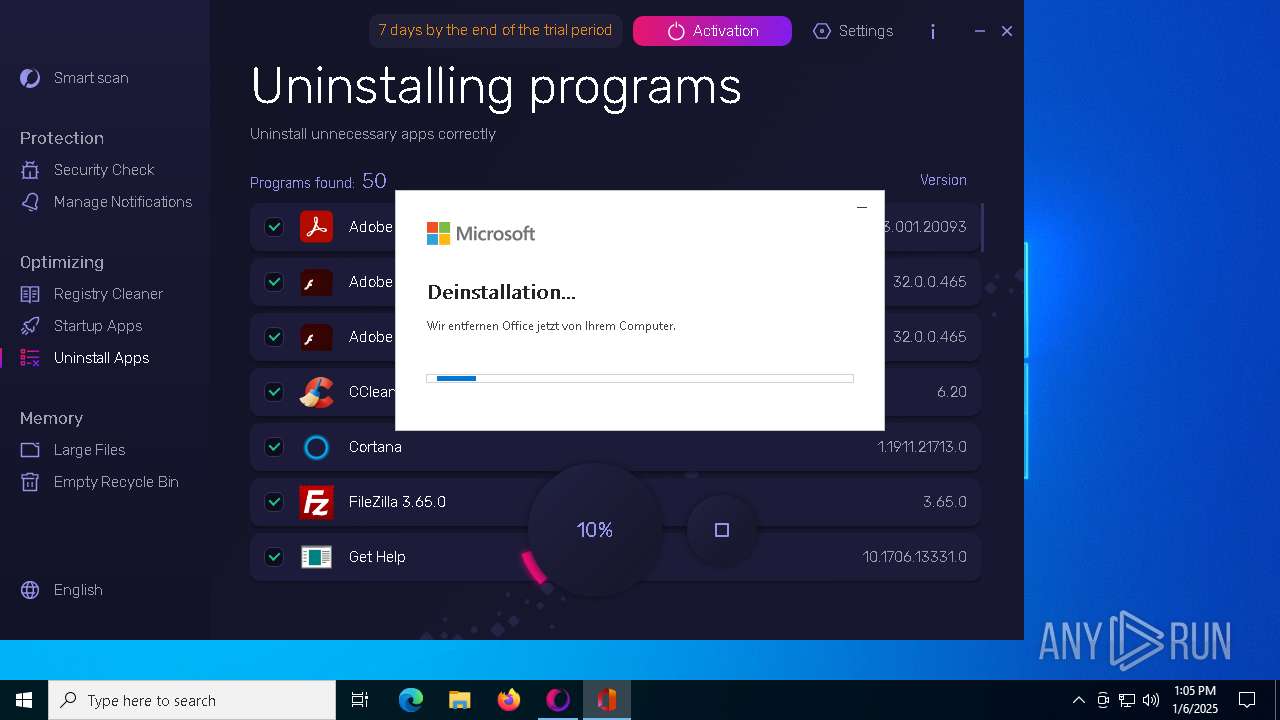Click the Uninstall Apps list icon

pos(30,358)
